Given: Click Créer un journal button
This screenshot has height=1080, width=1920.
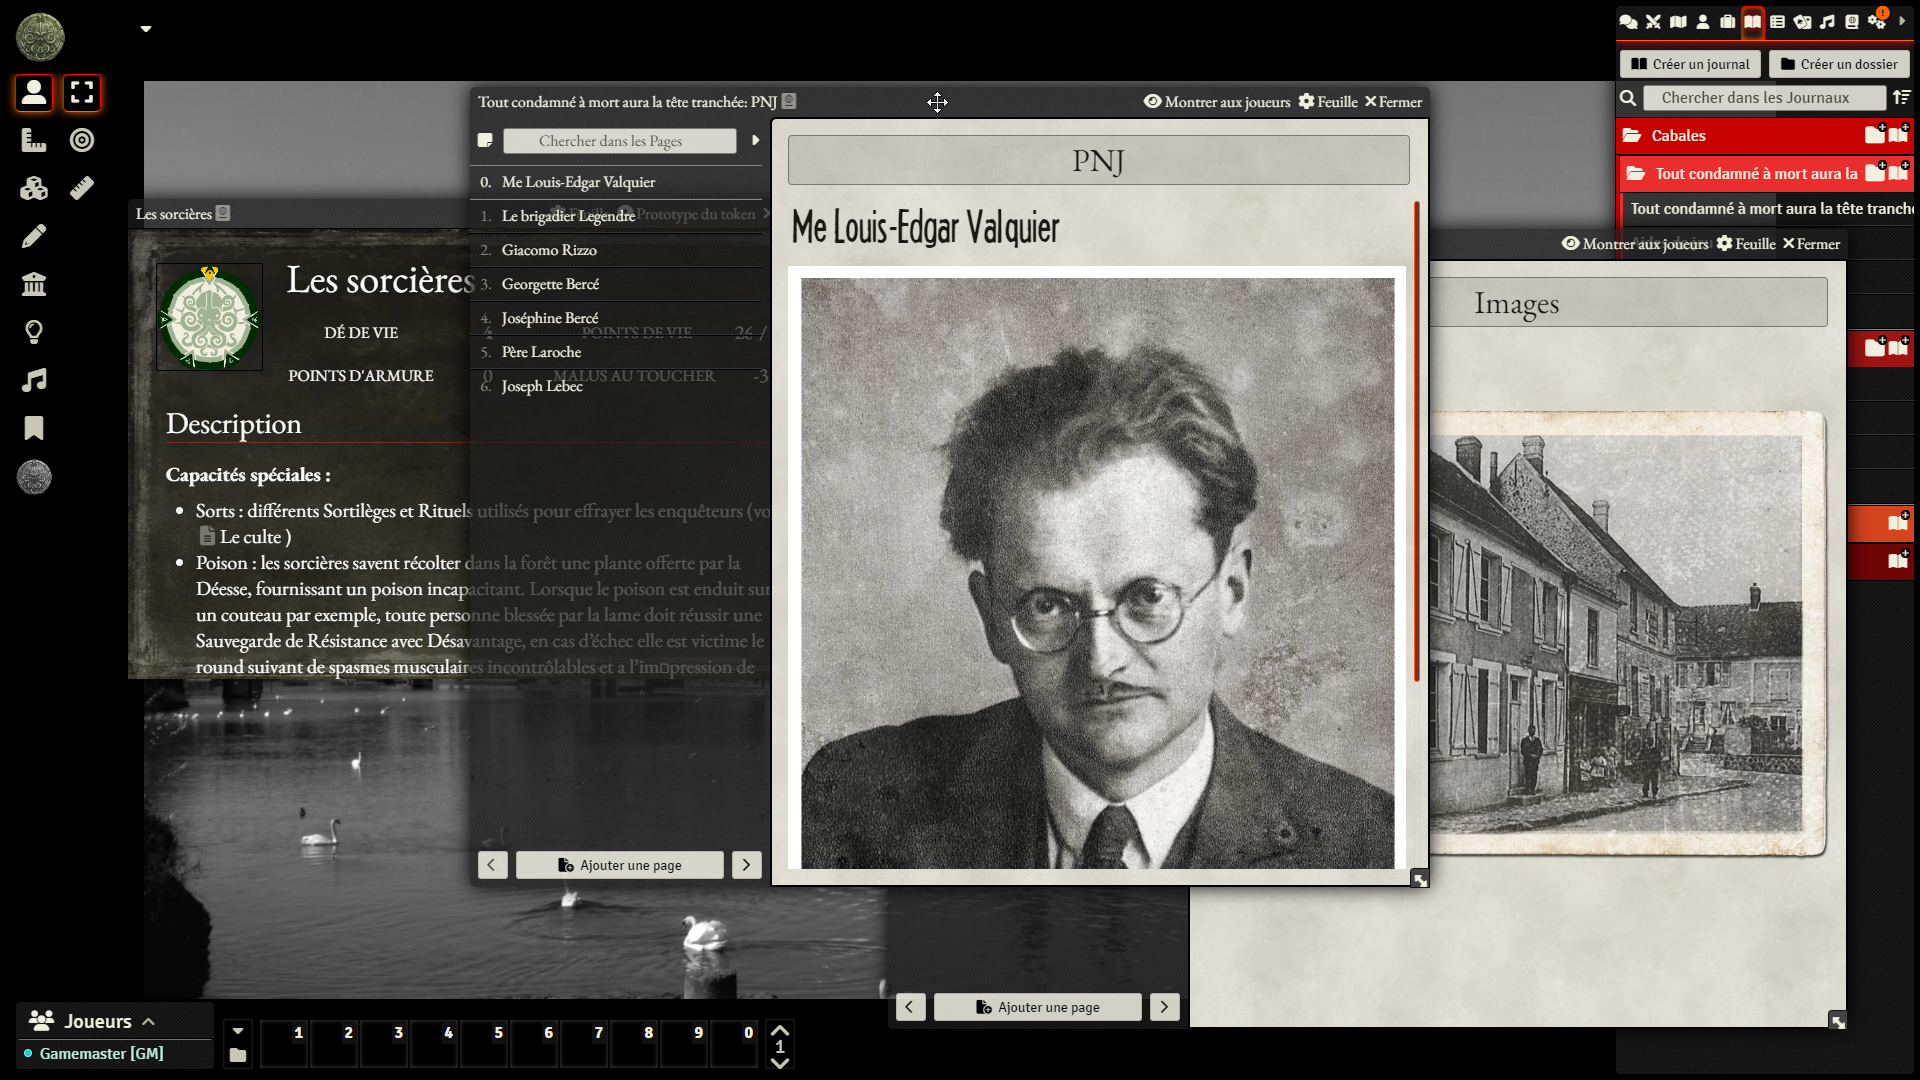Looking at the screenshot, I should click(x=1690, y=64).
